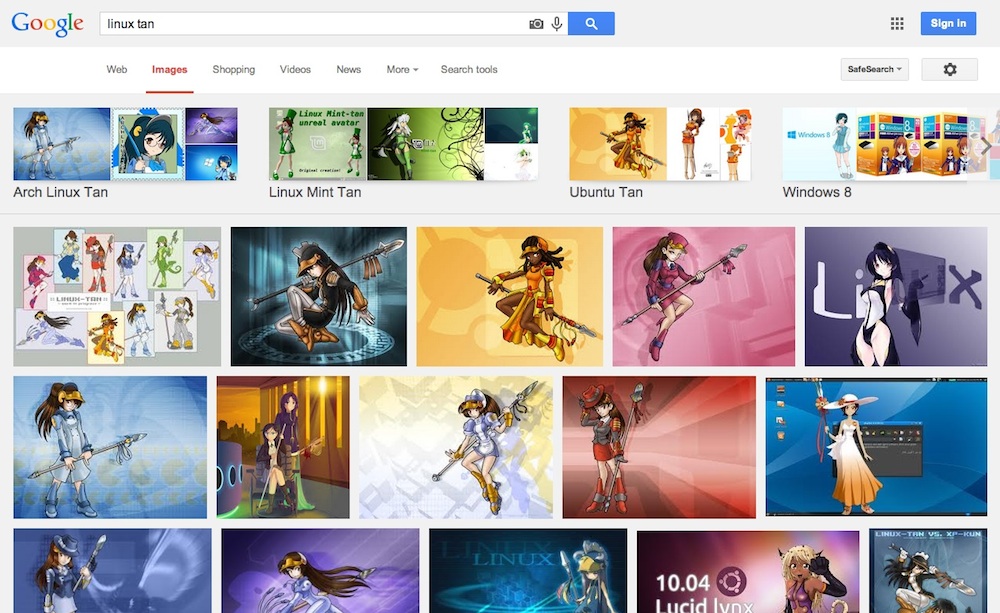1000x613 pixels.
Task: Go to the Google logo homepage
Action: 47,25
